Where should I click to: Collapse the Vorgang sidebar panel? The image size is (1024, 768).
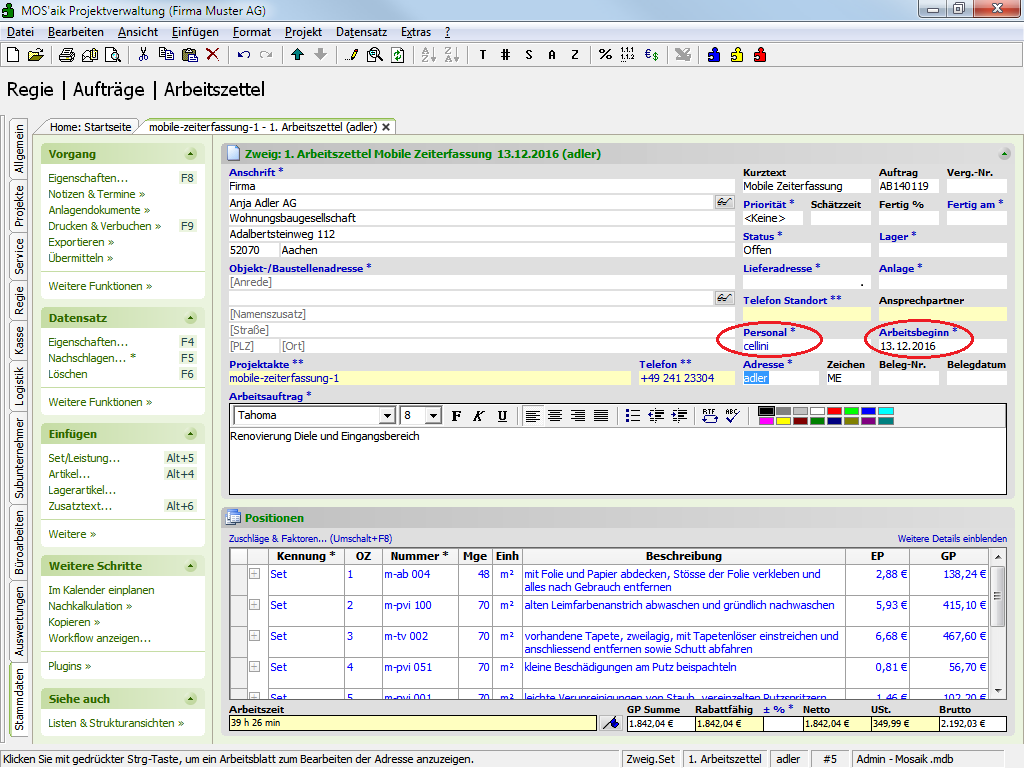(x=190, y=154)
